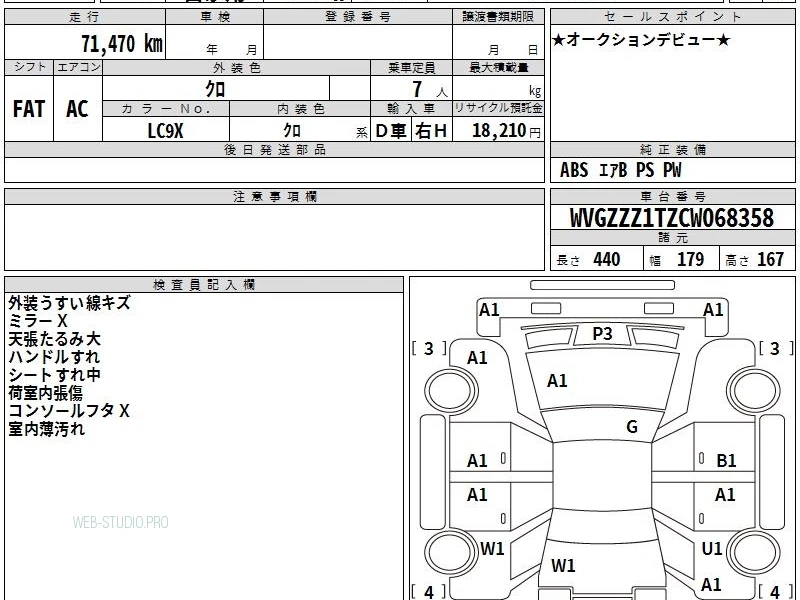800x600 pixels.
Task: Select the 外装色 header
Action: point(237,67)
